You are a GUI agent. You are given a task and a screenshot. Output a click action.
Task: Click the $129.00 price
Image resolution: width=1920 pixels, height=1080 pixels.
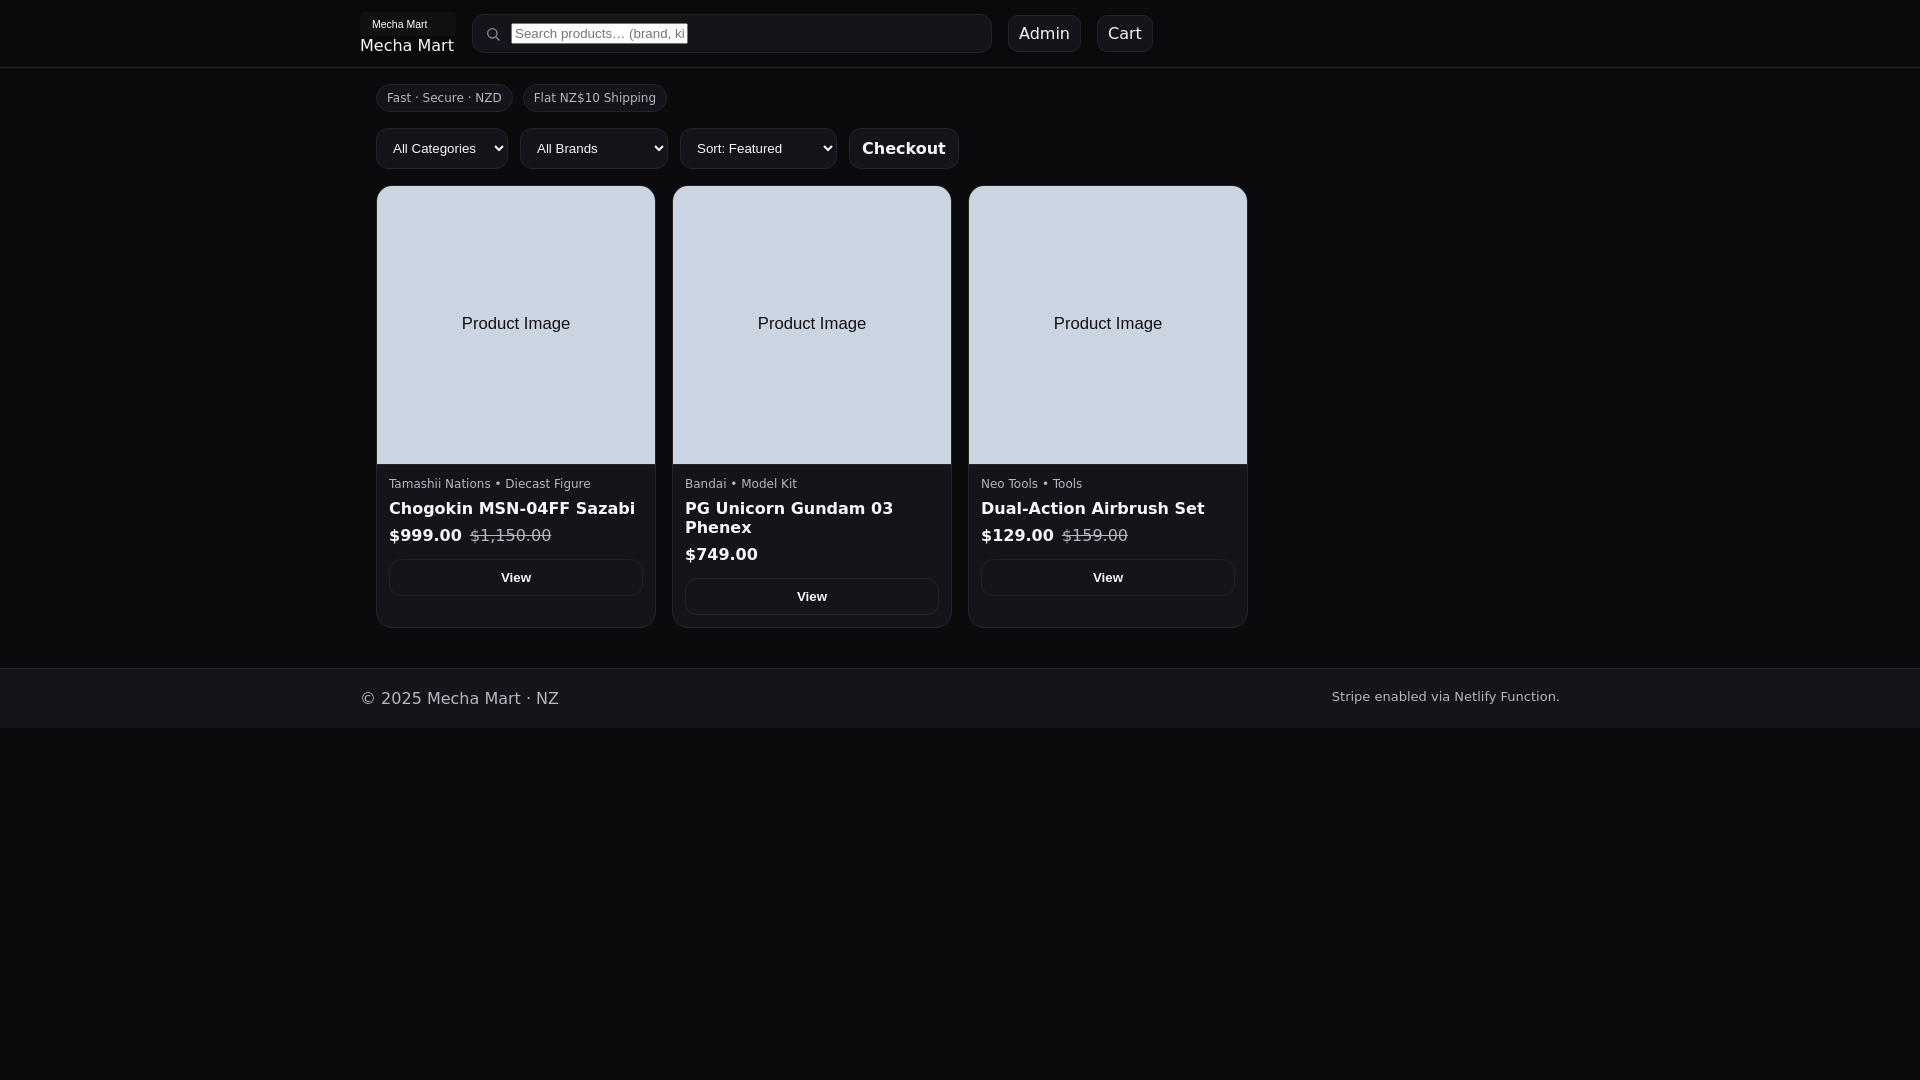point(1017,536)
